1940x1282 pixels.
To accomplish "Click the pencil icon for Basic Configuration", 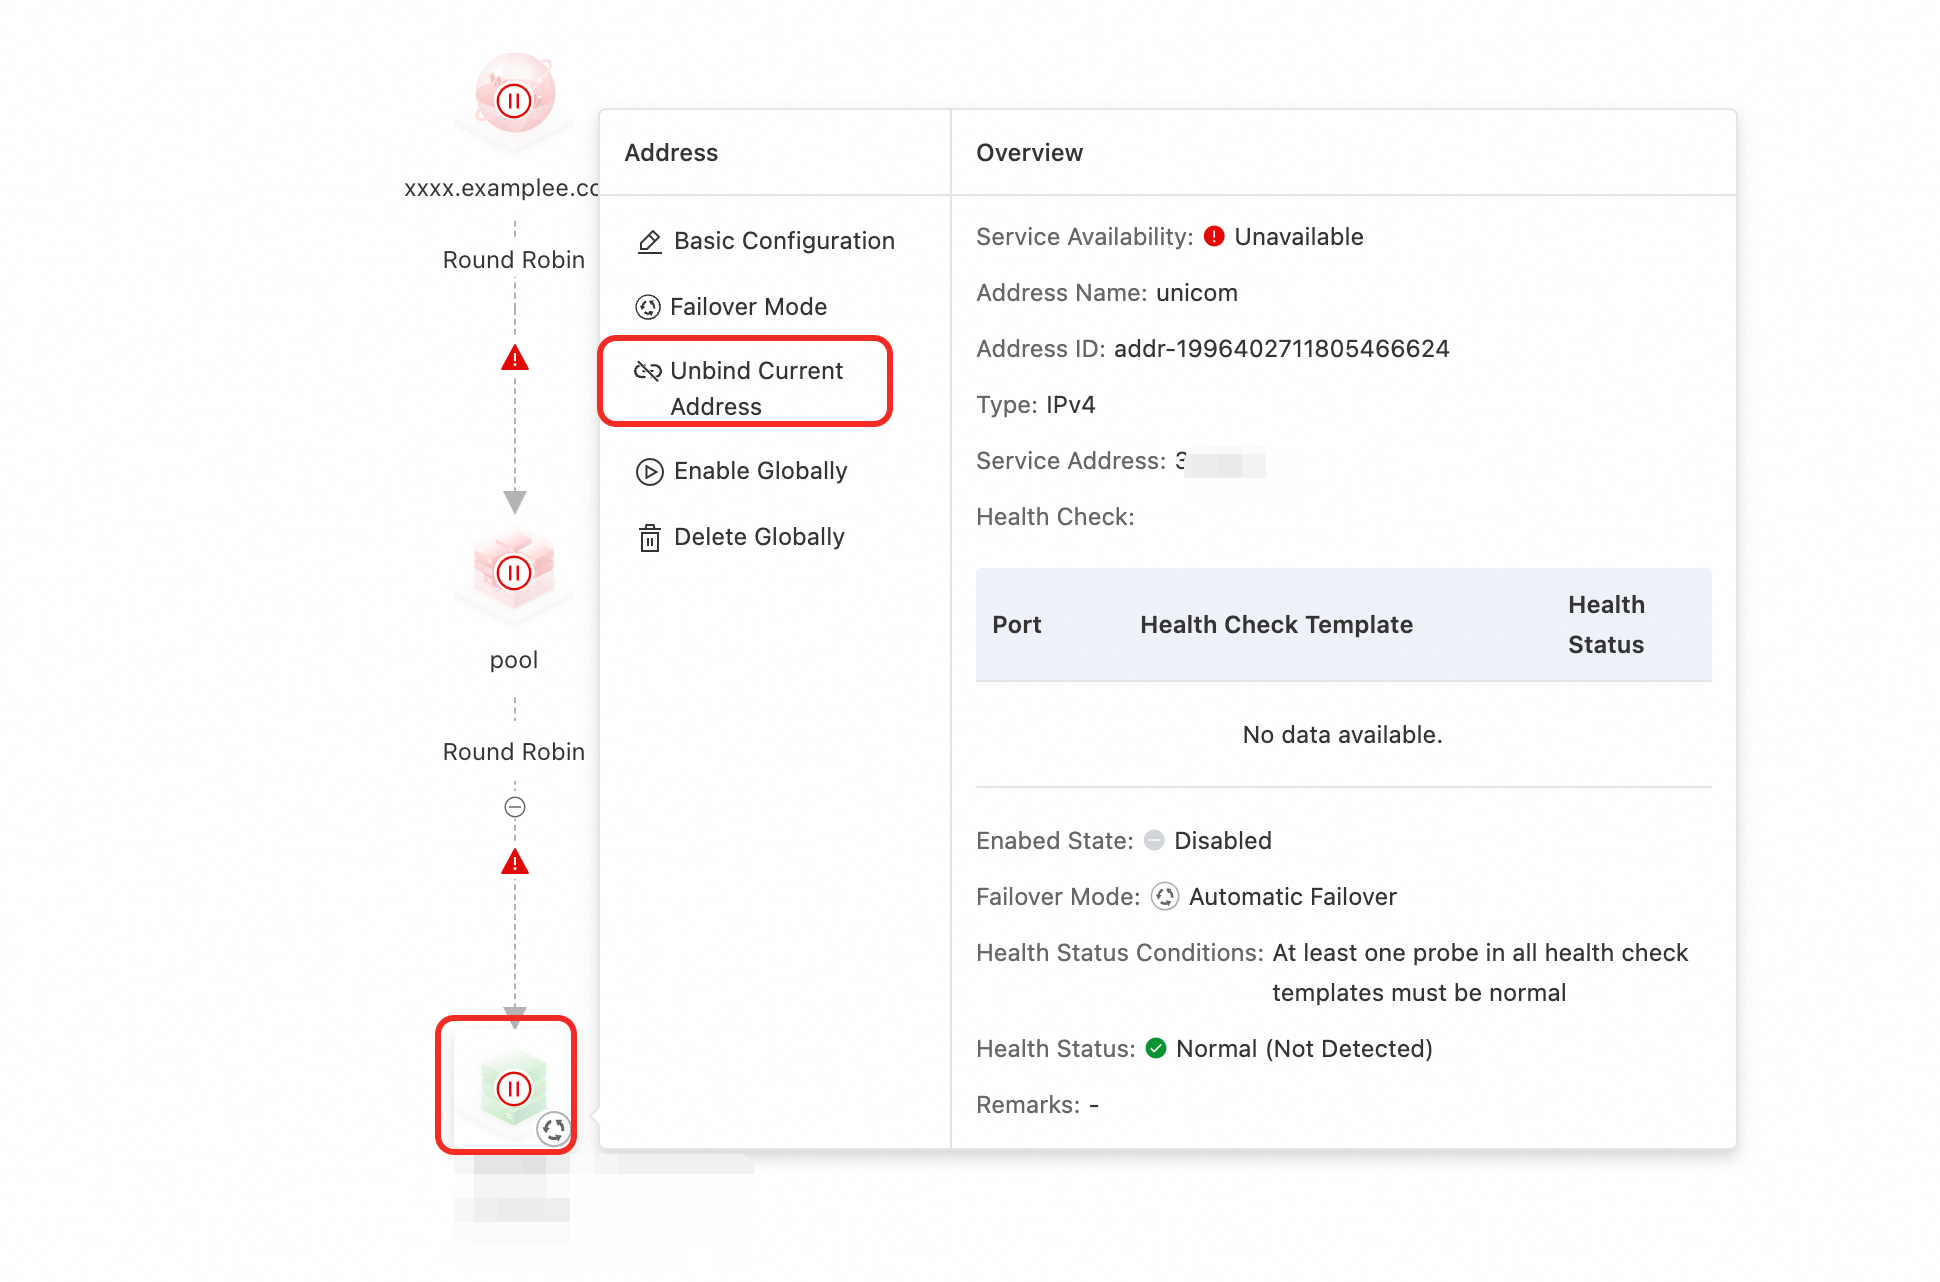I will tap(650, 241).
